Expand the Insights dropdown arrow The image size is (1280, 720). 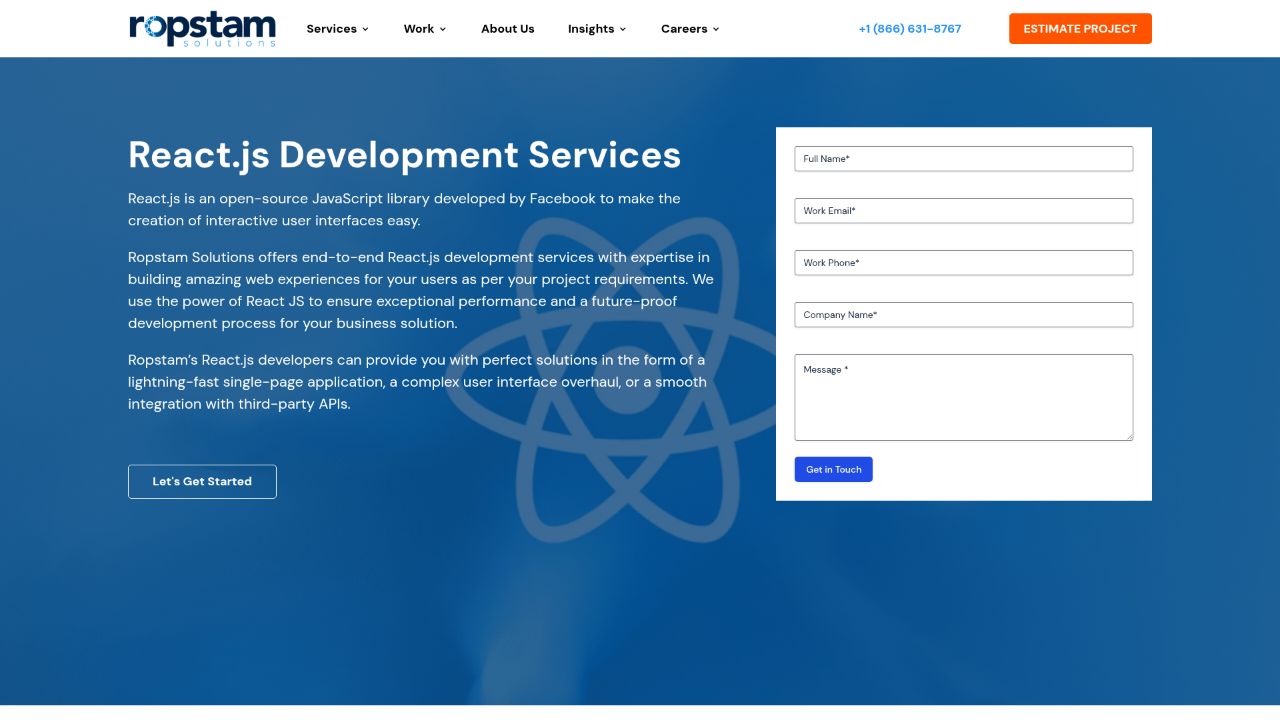click(623, 29)
